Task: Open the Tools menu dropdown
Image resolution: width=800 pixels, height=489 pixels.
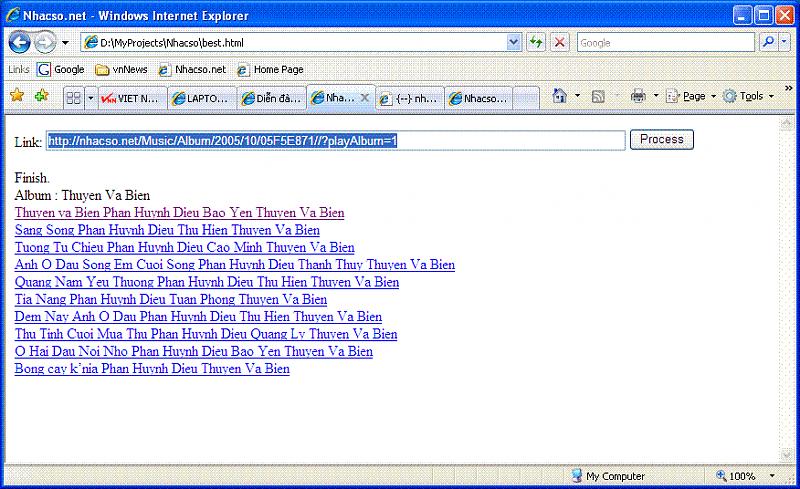Action: [x=744, y=97]
